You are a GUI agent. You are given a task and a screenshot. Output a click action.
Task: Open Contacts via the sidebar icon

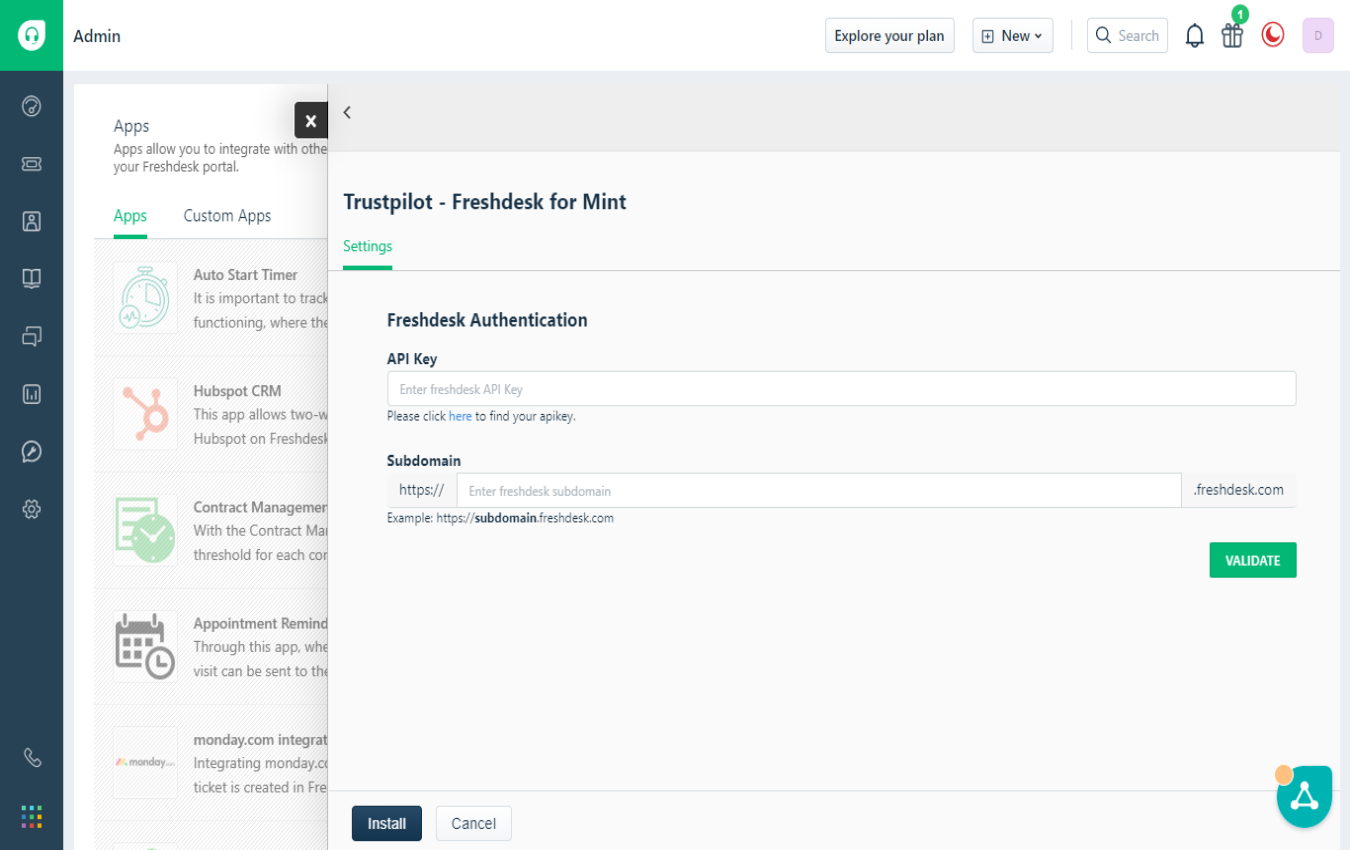pos(31,221)
